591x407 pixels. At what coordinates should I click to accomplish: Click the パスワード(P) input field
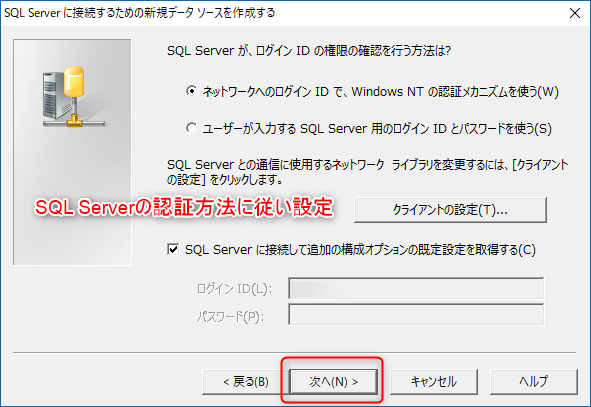point(416,315)
